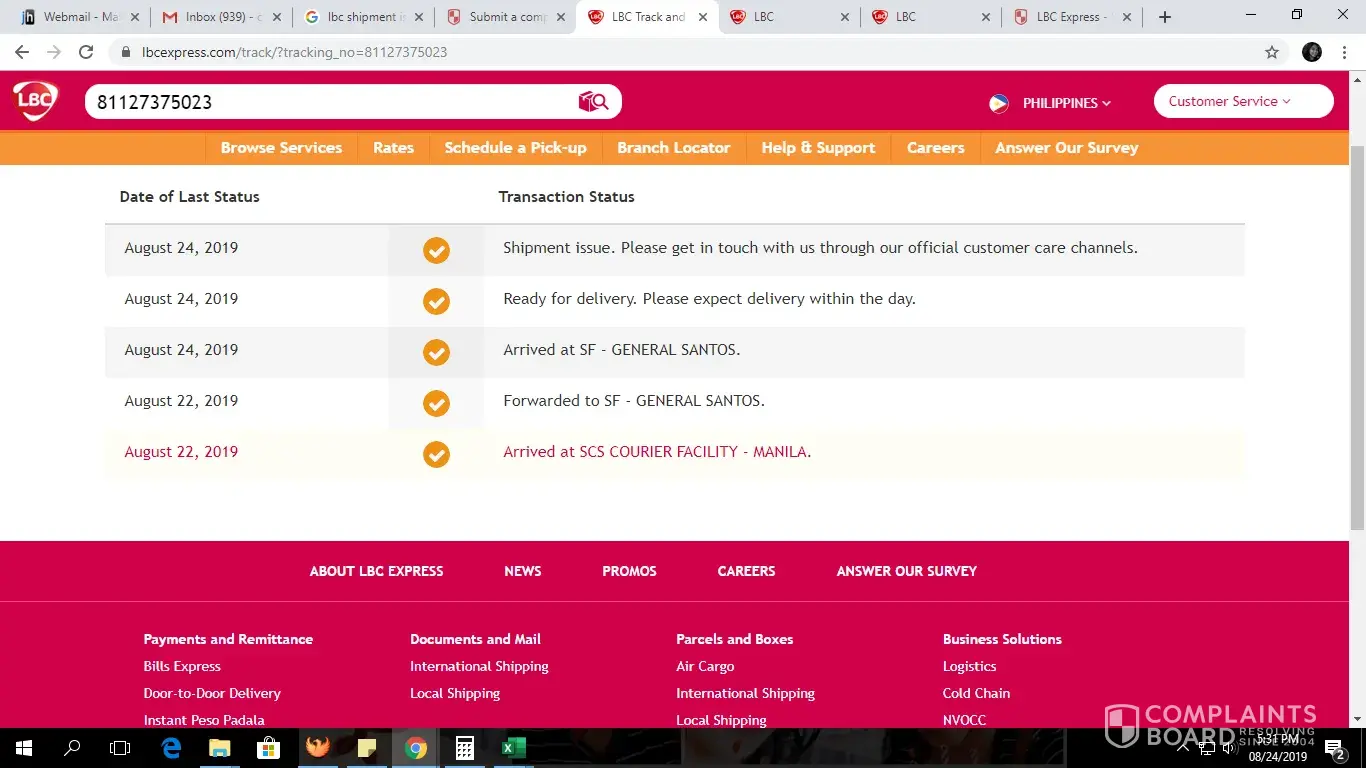Click the browser forward arrow
Image resolution: width=1366 pixels, height=768 pixels.
point(54,52)
